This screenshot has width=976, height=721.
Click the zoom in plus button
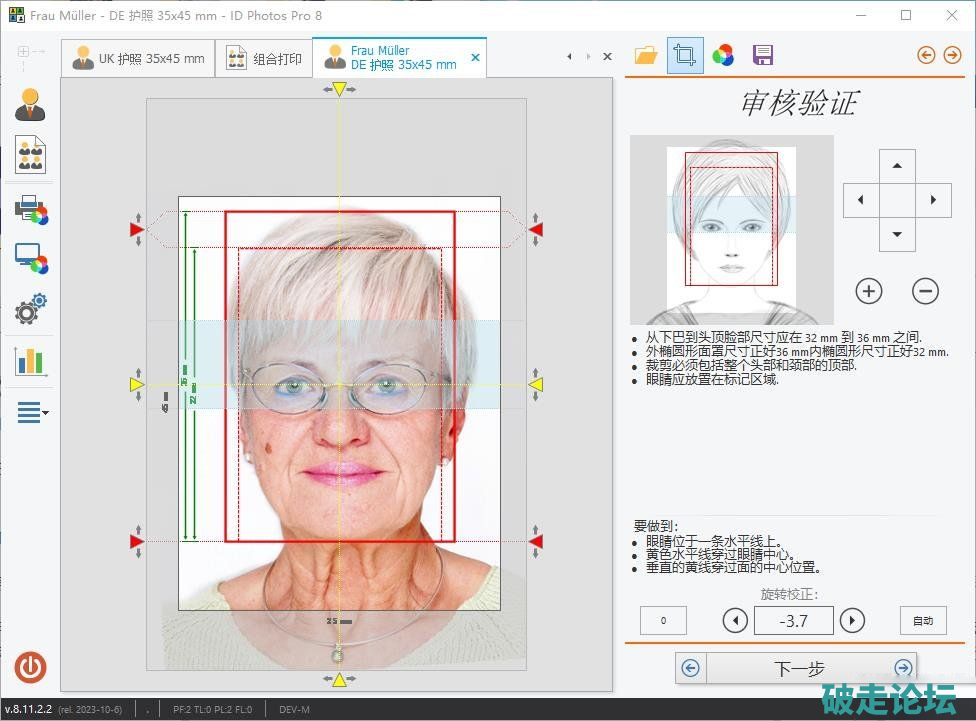tap(869, 292)
